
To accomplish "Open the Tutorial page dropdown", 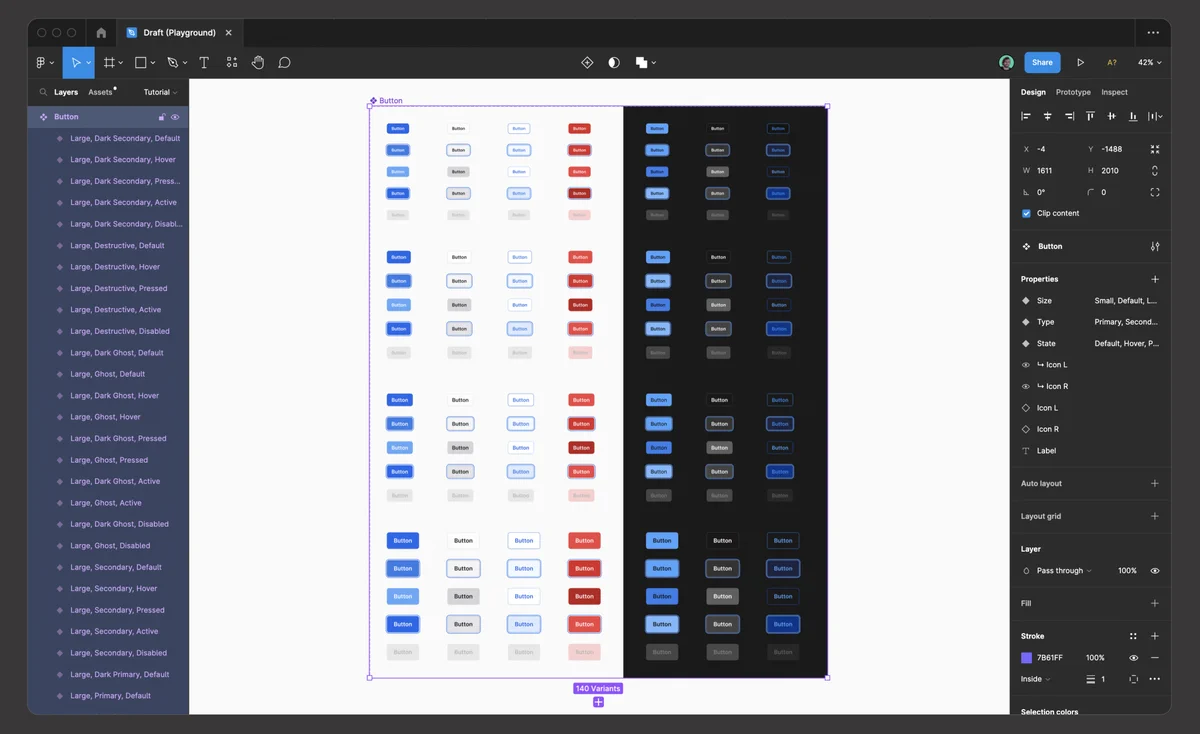I will [x=160, y=92].
